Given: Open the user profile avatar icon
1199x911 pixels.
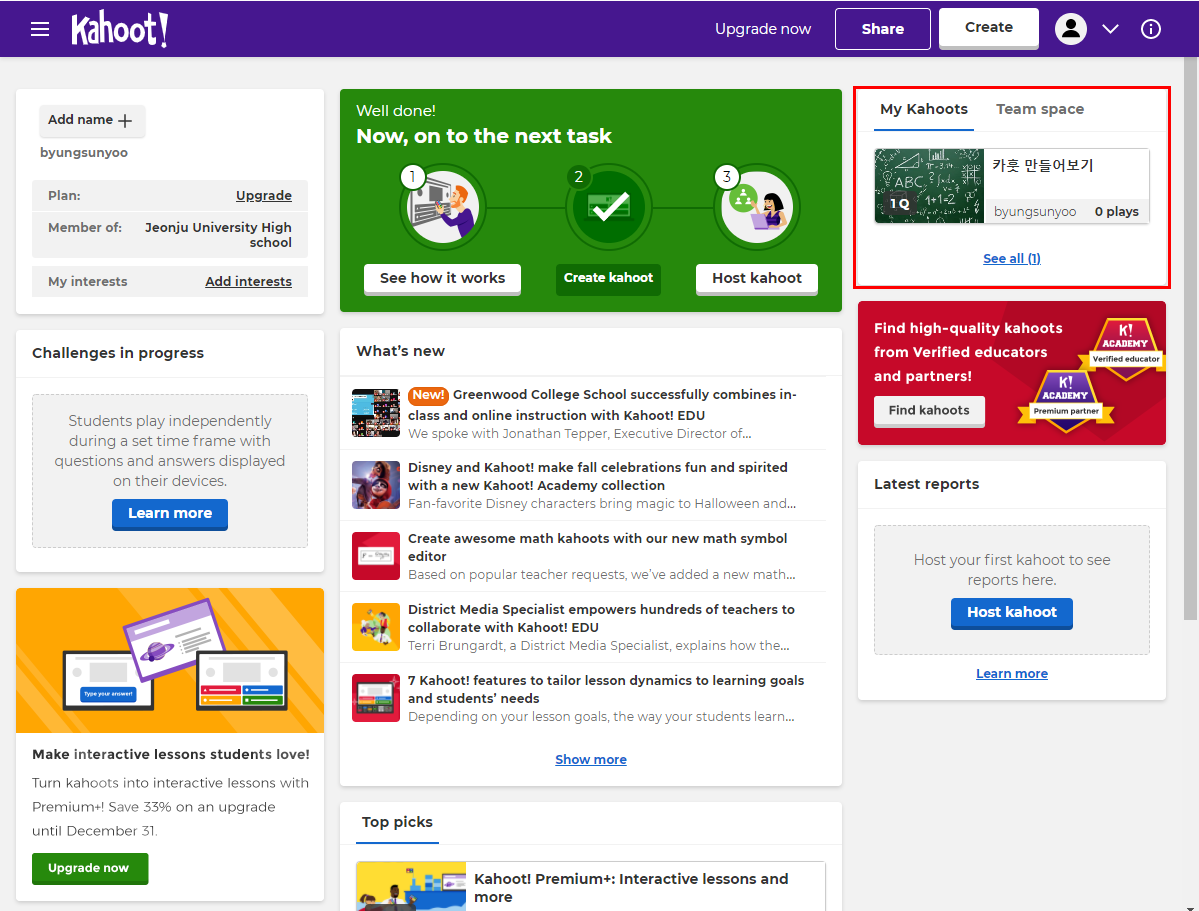Looking at the screenshot, I should [x=1071, y=29].
